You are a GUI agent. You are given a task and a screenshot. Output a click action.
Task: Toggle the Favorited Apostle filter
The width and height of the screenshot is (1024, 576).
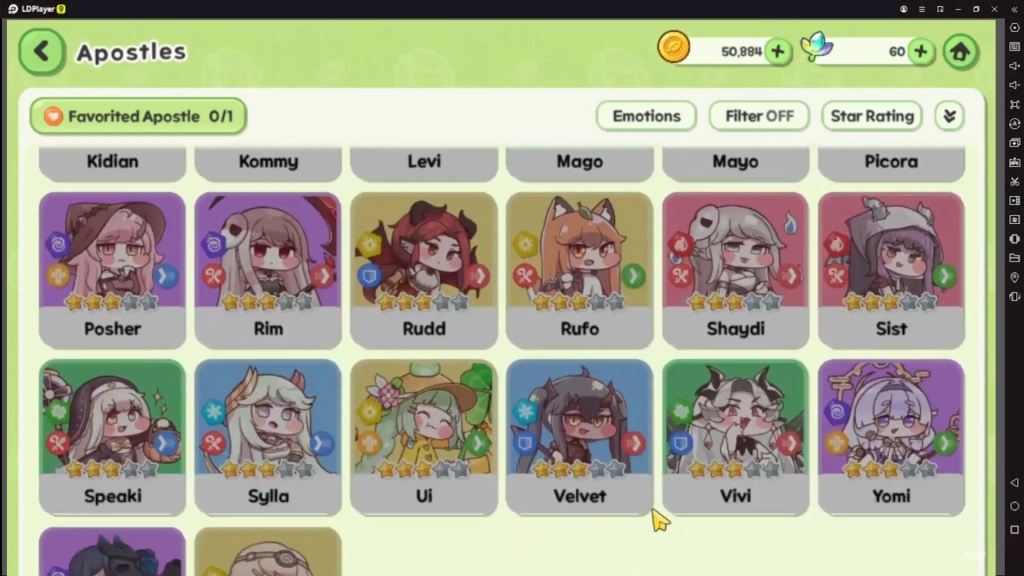[138, 116]
